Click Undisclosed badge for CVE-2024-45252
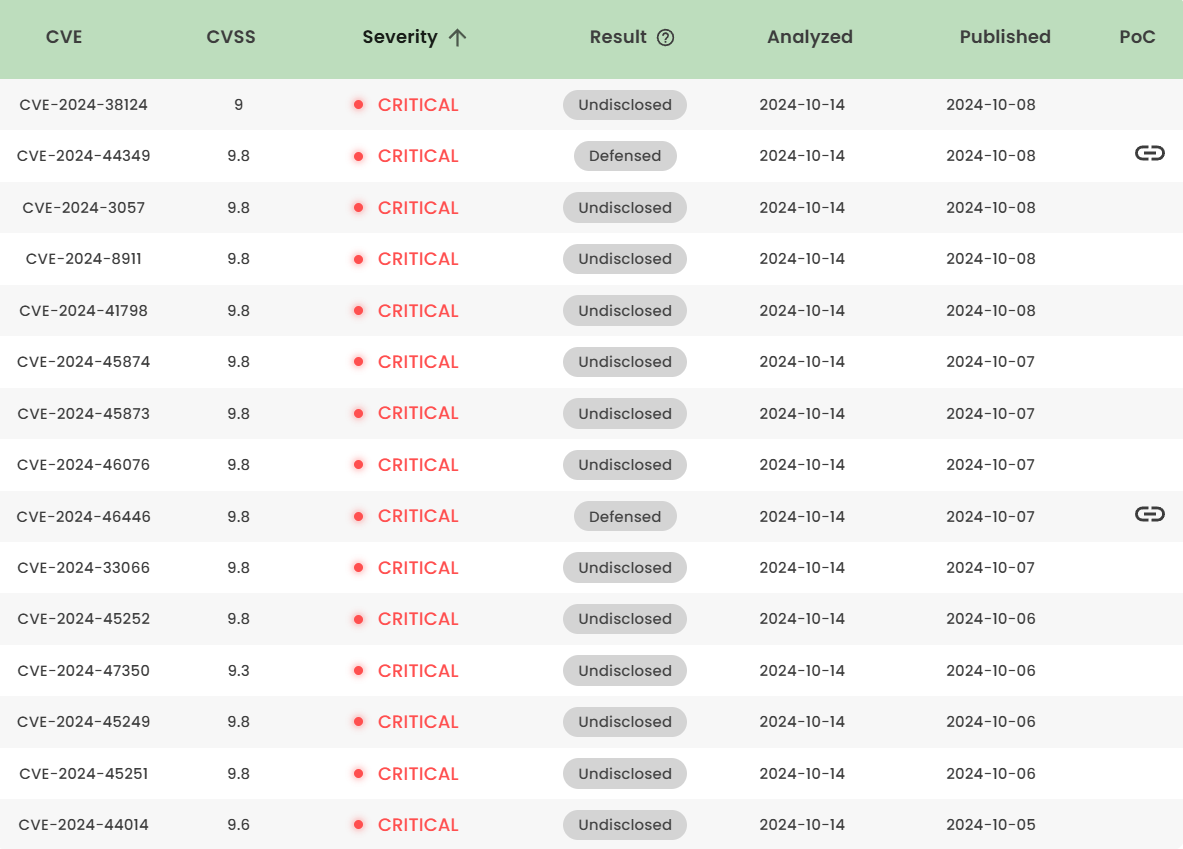Image resolution: width=1183 pixels, height=849 pixels. click(x=625, y=619)
